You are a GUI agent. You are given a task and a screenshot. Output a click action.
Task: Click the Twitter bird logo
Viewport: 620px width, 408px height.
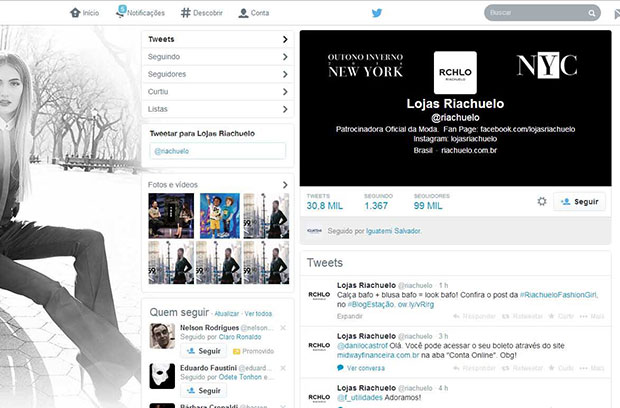(377, 13)
